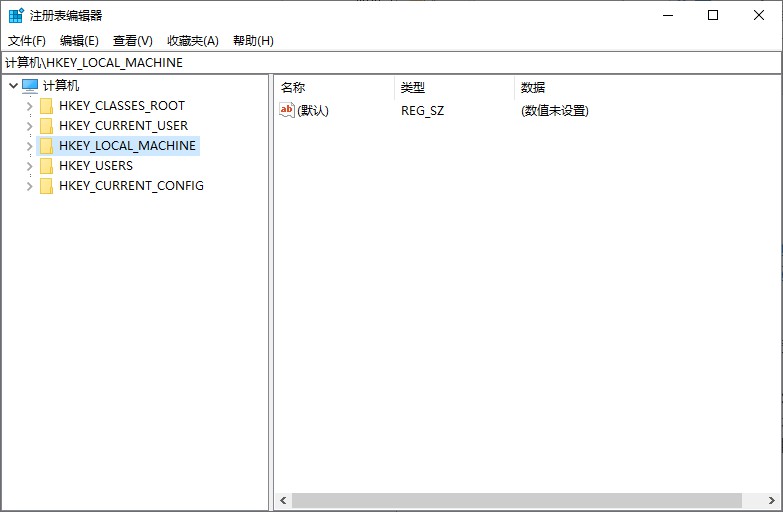Viewport: 783px width, 512px height.
Task: Click the HKEY_CURRENT_CONFIG folder icon
Action: (x=46, y=186)
